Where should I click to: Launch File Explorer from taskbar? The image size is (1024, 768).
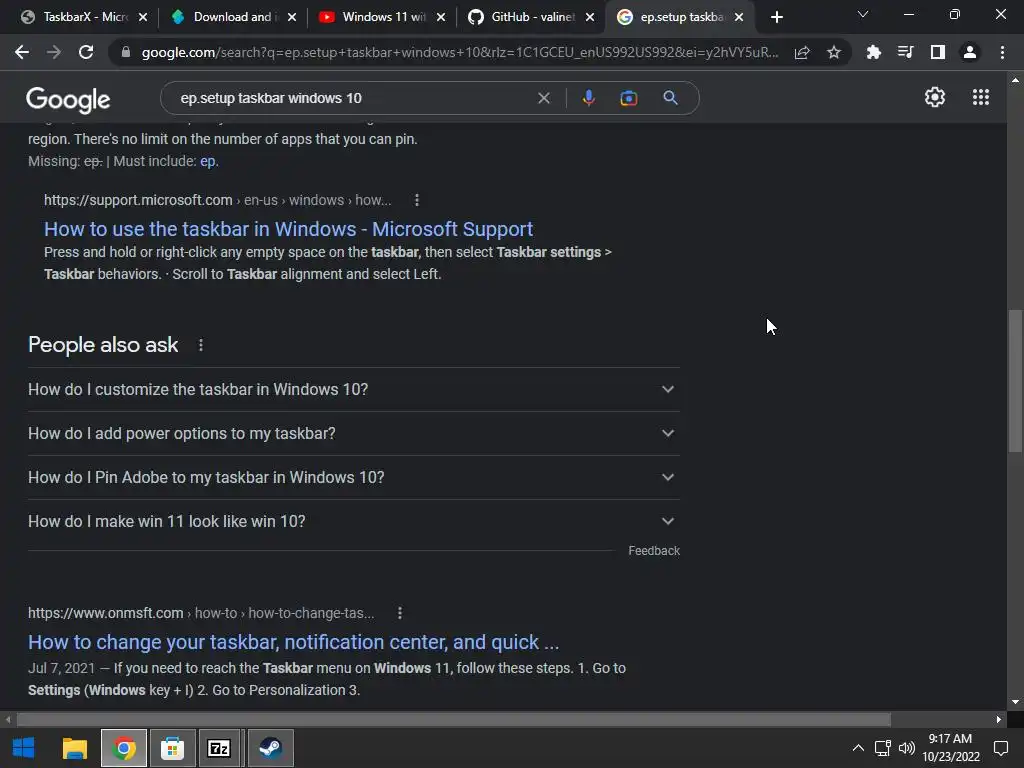tap(74, 748)
